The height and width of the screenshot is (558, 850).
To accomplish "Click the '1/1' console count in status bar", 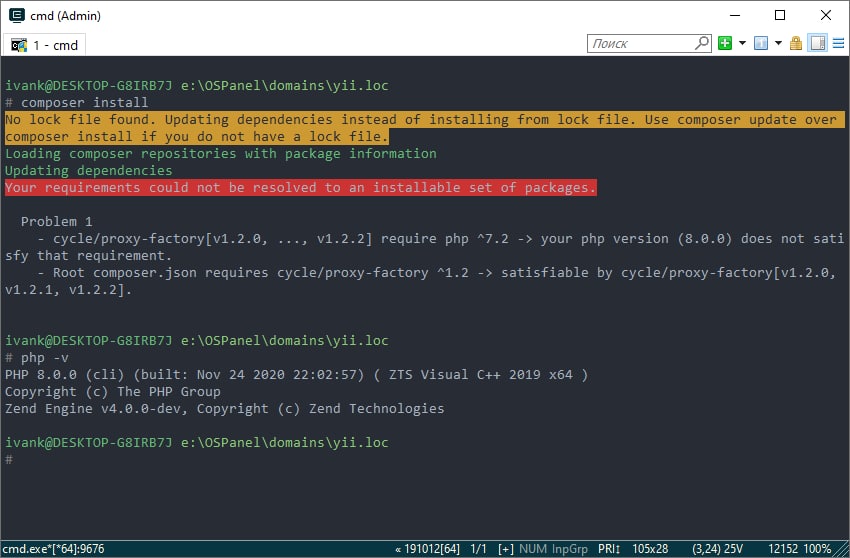I will [478, 549].
